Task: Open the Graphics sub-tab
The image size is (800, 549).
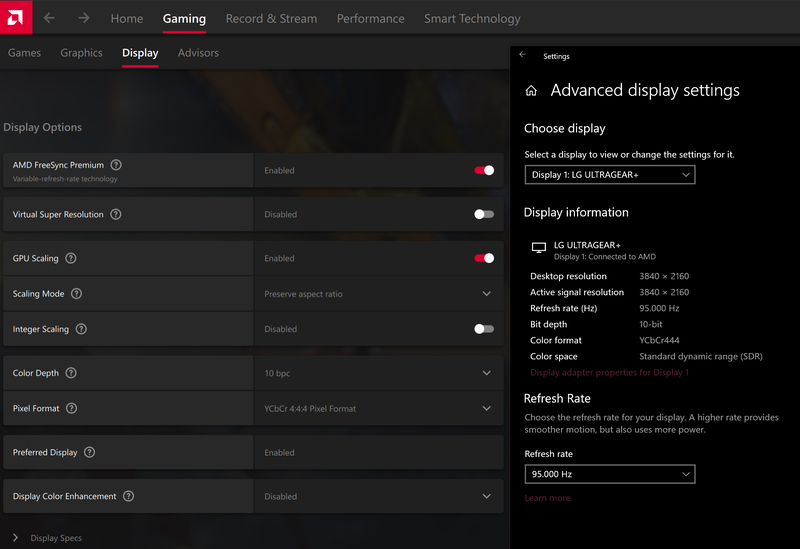Action: pyautogui.click(x=81, y=53)
